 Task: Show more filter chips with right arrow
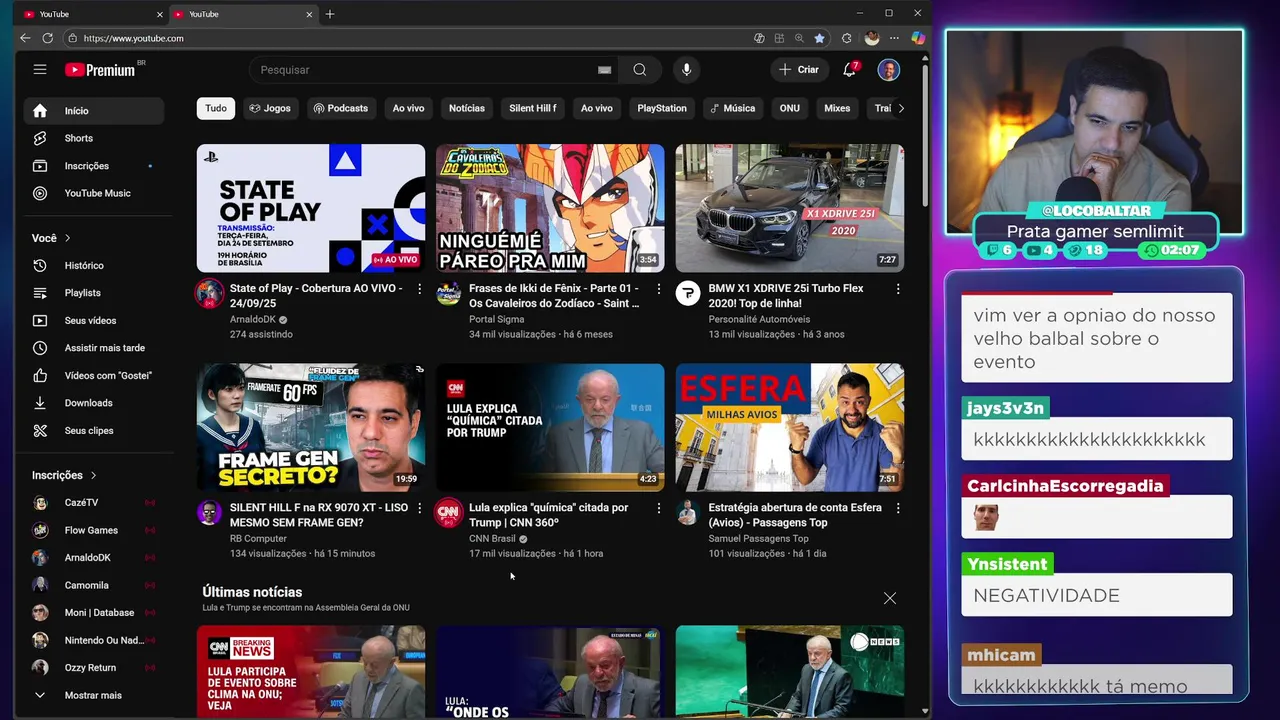[901, 108]
